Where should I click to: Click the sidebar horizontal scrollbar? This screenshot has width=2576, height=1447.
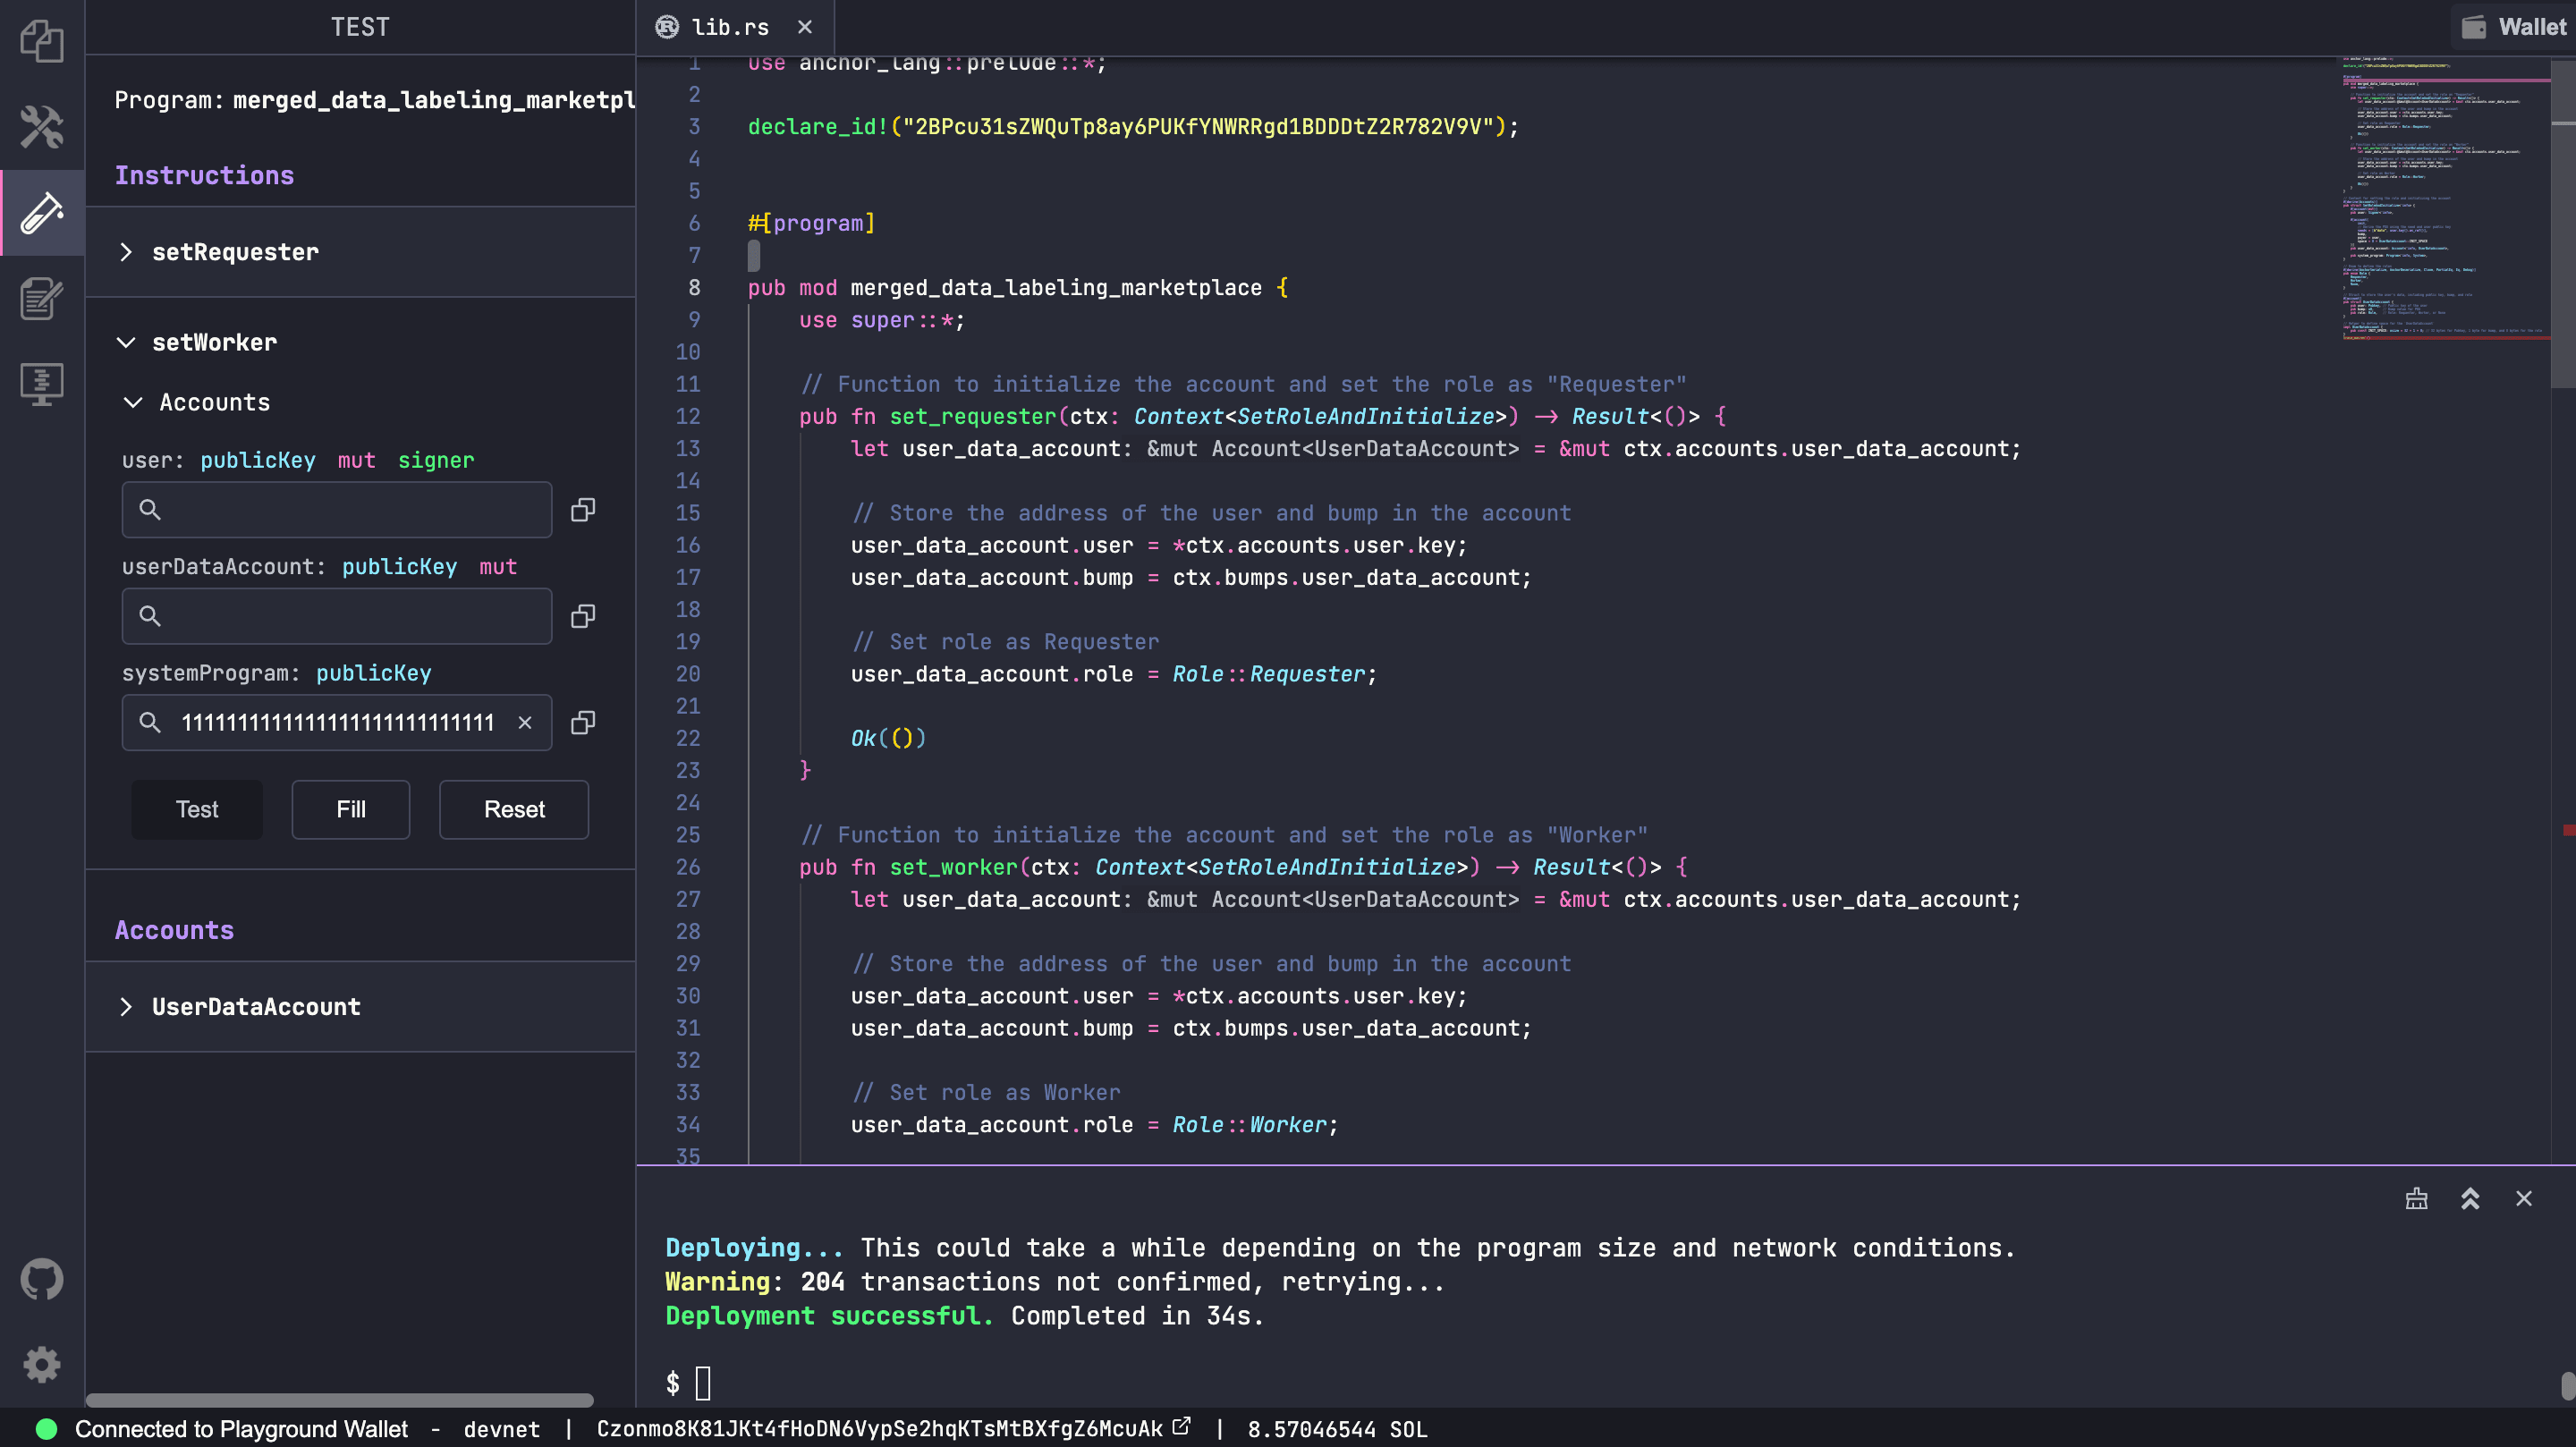[x=340, y=1399]
